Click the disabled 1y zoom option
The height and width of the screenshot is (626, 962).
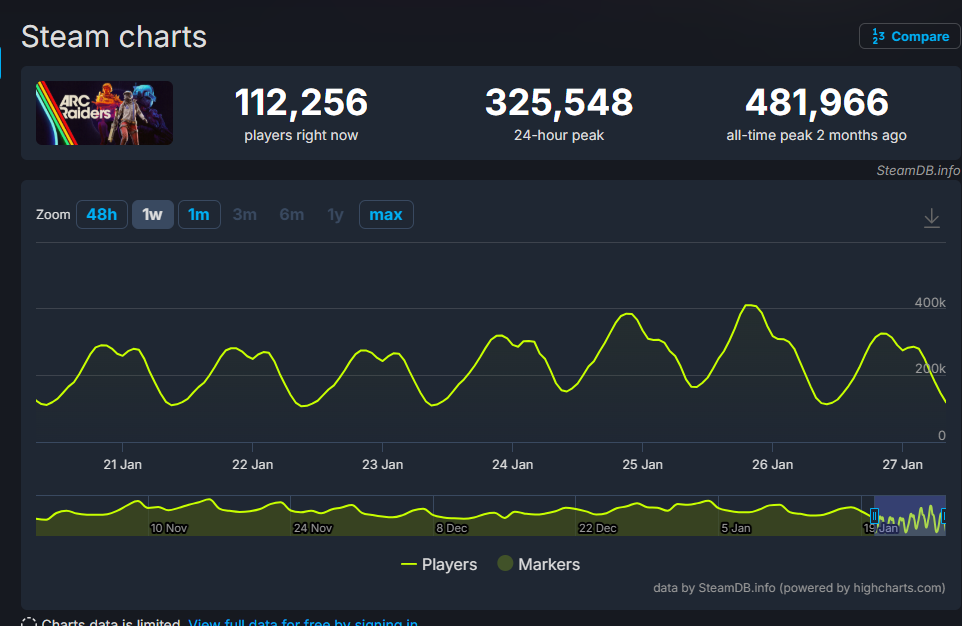coord(335,214)
